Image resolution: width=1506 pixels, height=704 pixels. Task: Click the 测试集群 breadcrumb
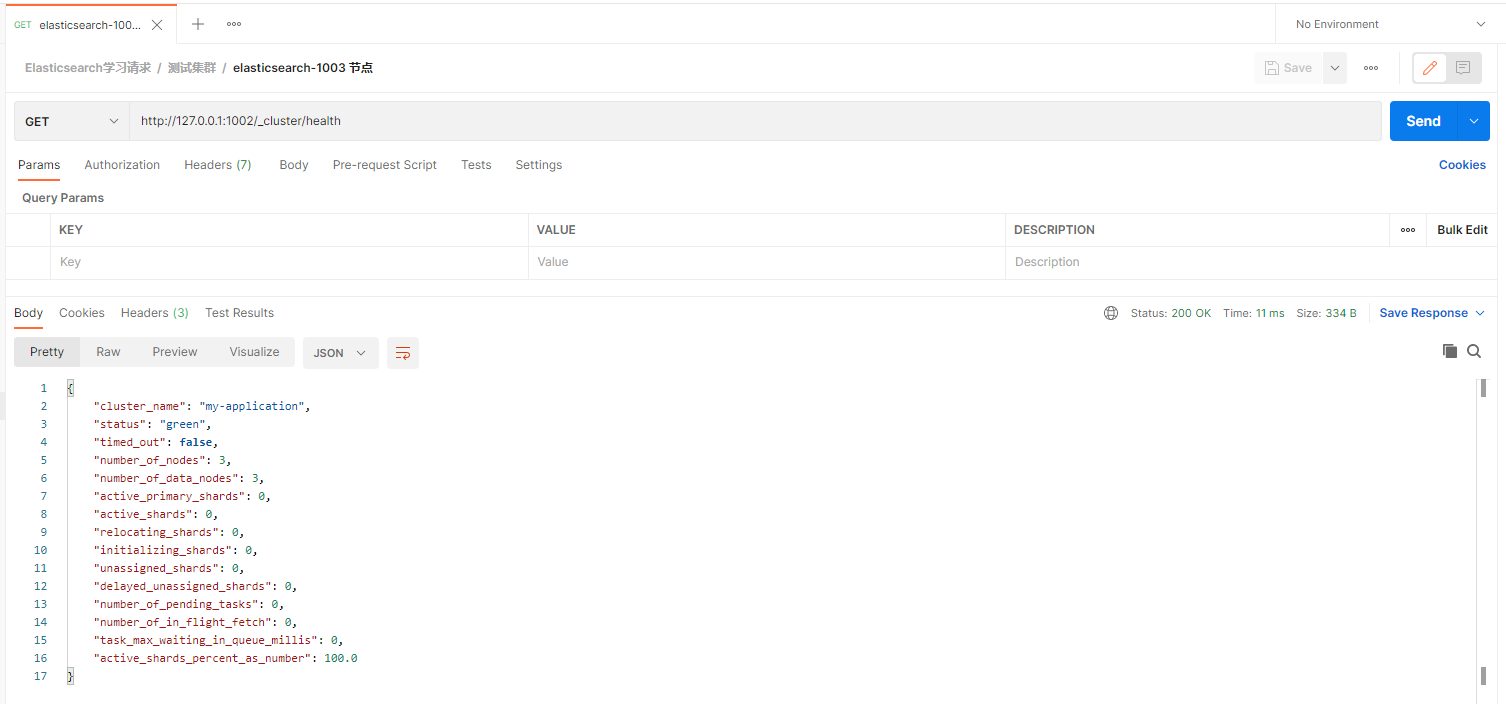(192, 68)
